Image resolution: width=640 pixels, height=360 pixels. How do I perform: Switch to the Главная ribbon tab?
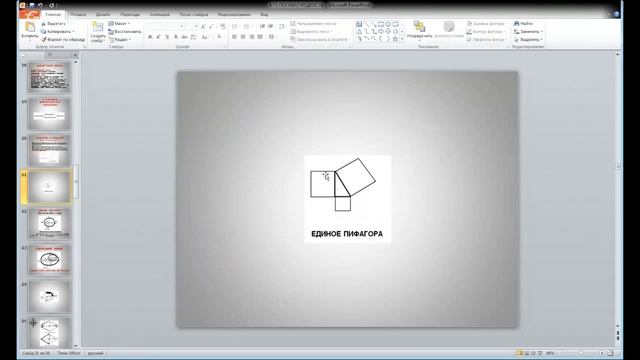point(53,14)
